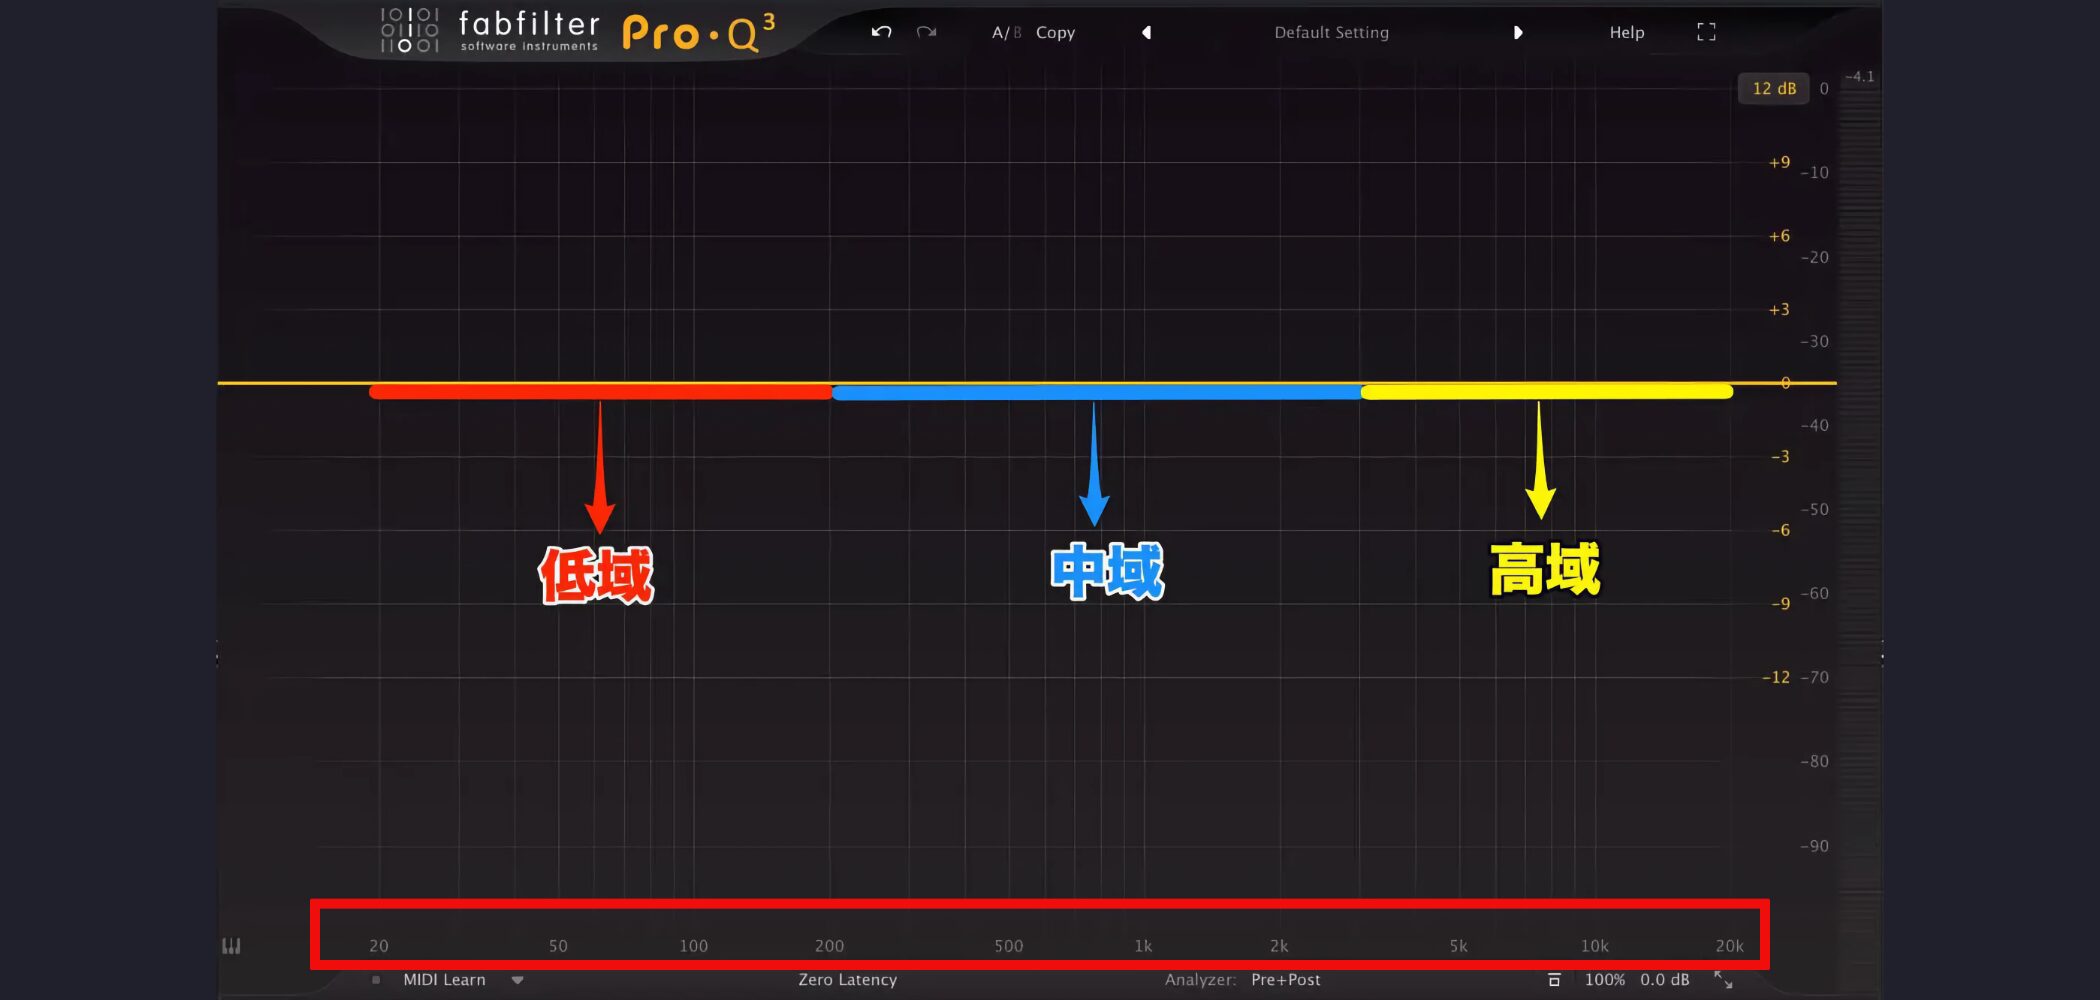Image resolution: width=2100 pixels, height=1000 pixels.
Task: Click the +9 gain scale label
Action: tap(1779, 162)
